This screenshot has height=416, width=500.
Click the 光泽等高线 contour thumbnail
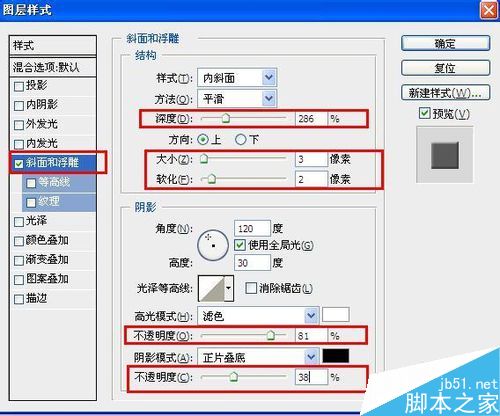click(211, 288)
